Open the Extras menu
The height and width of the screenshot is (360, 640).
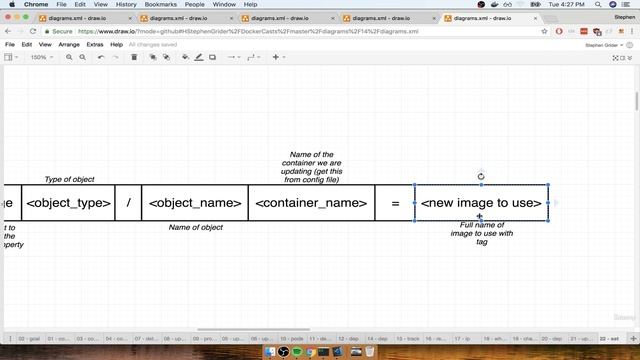(95, 44)
